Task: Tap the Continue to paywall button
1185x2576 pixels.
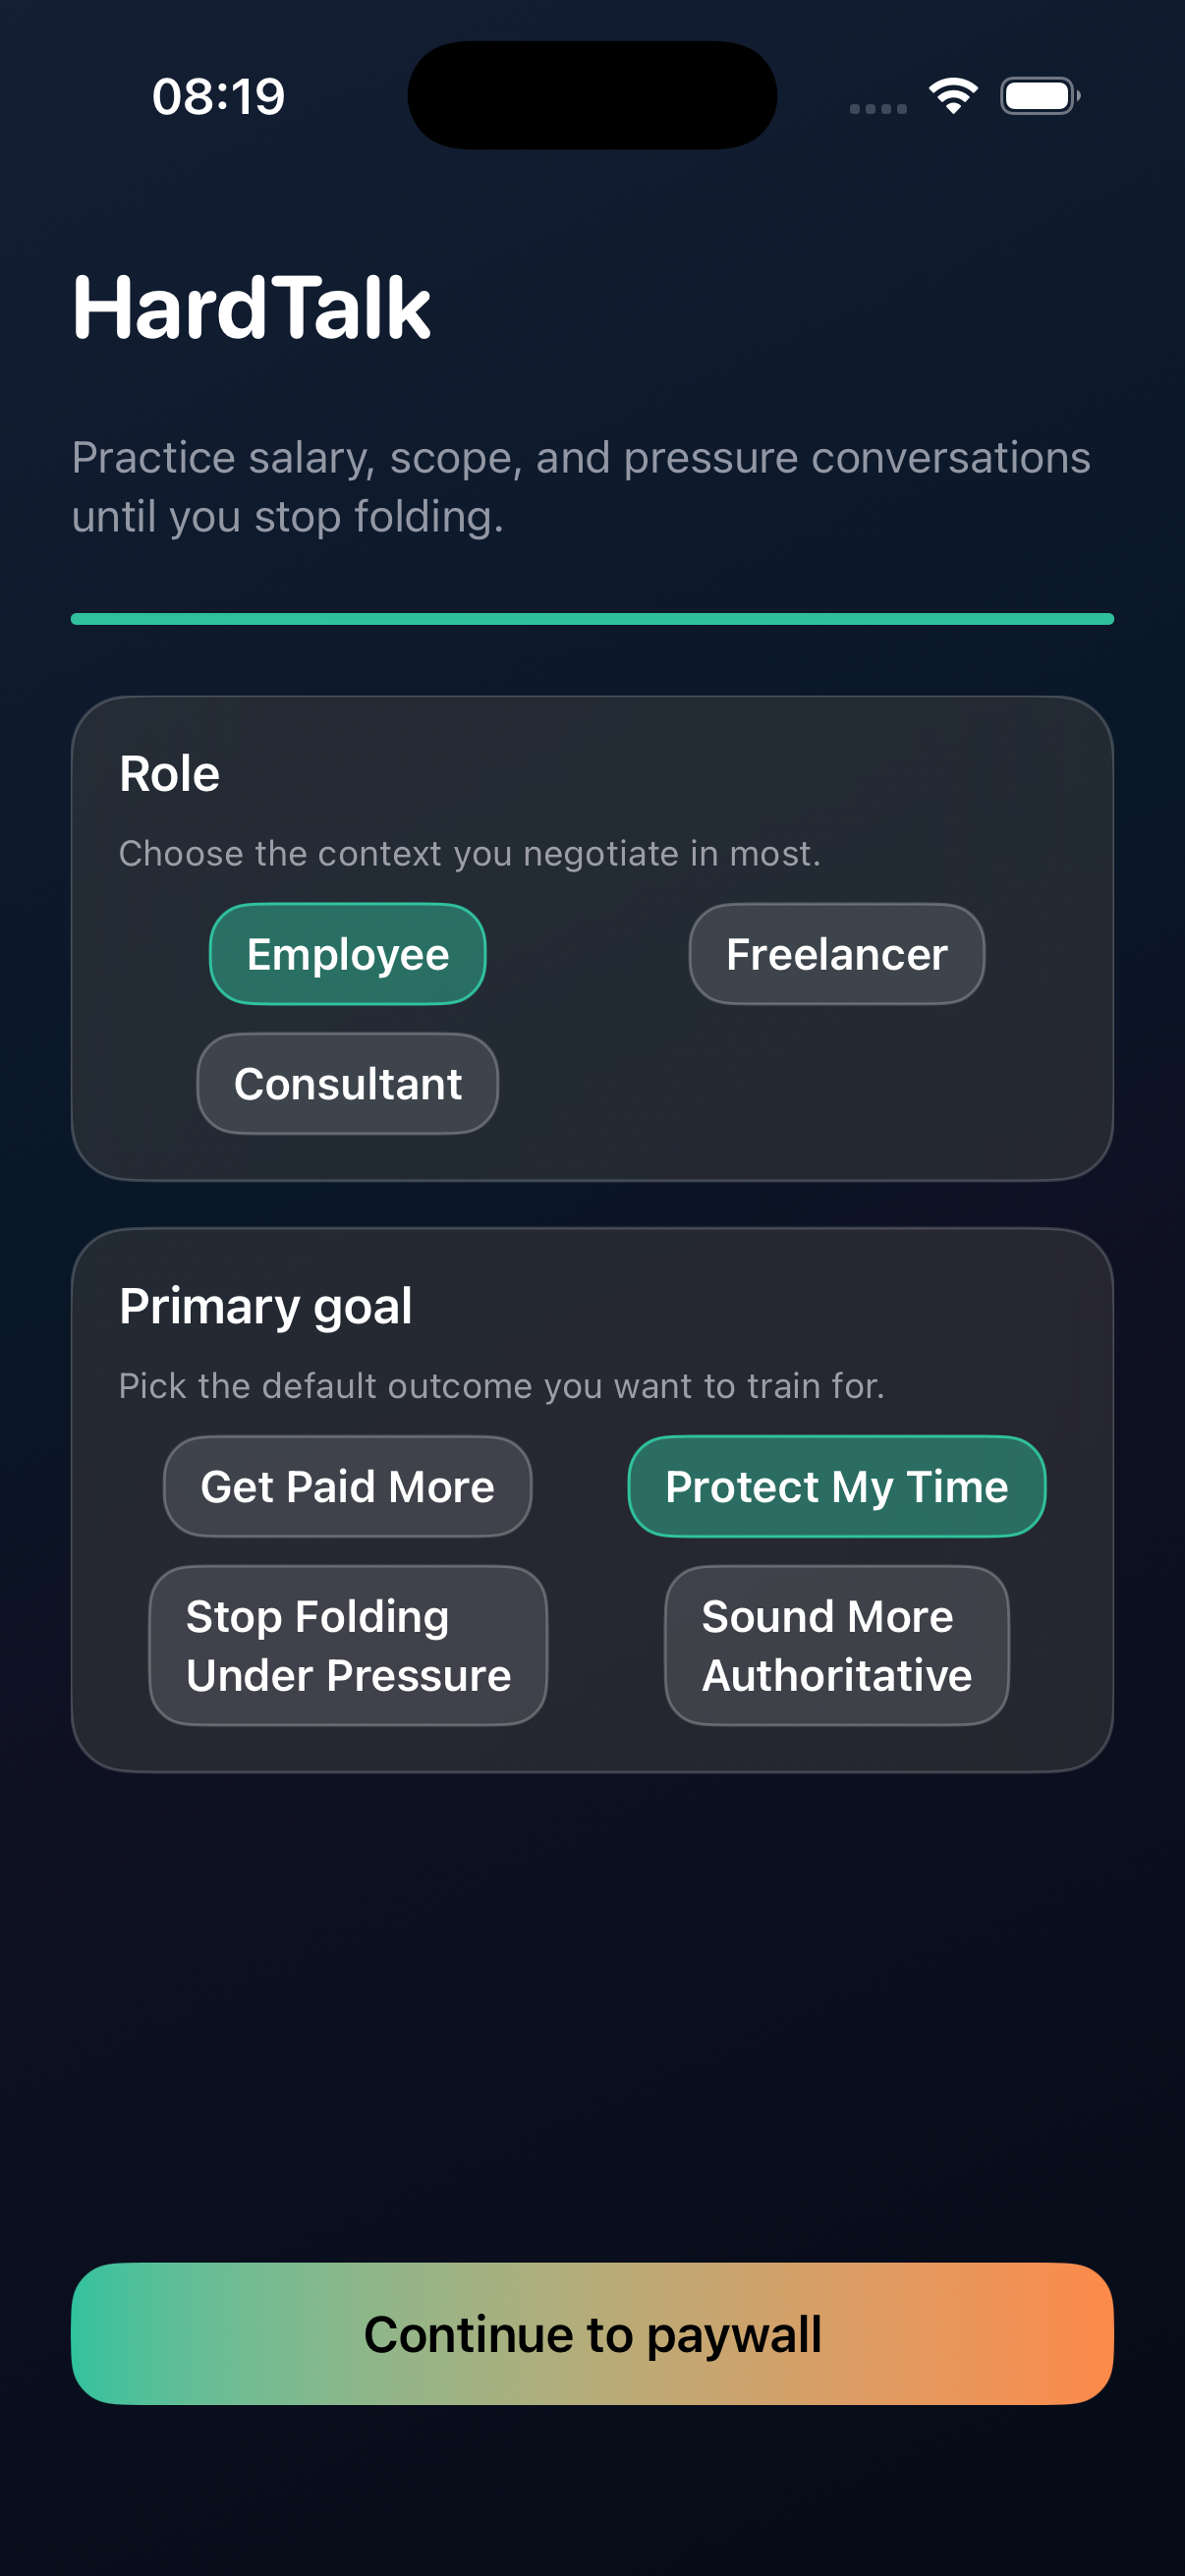Action: point(592,2333)
